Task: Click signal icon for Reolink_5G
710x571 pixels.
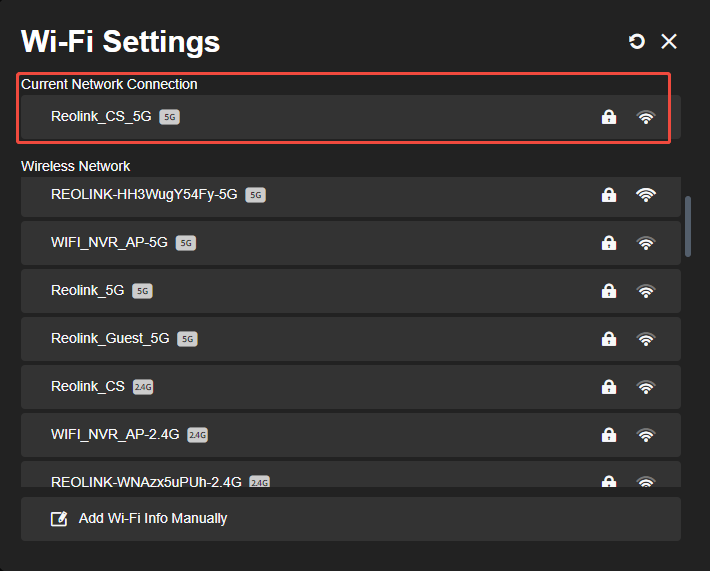Action: [646, 291]
